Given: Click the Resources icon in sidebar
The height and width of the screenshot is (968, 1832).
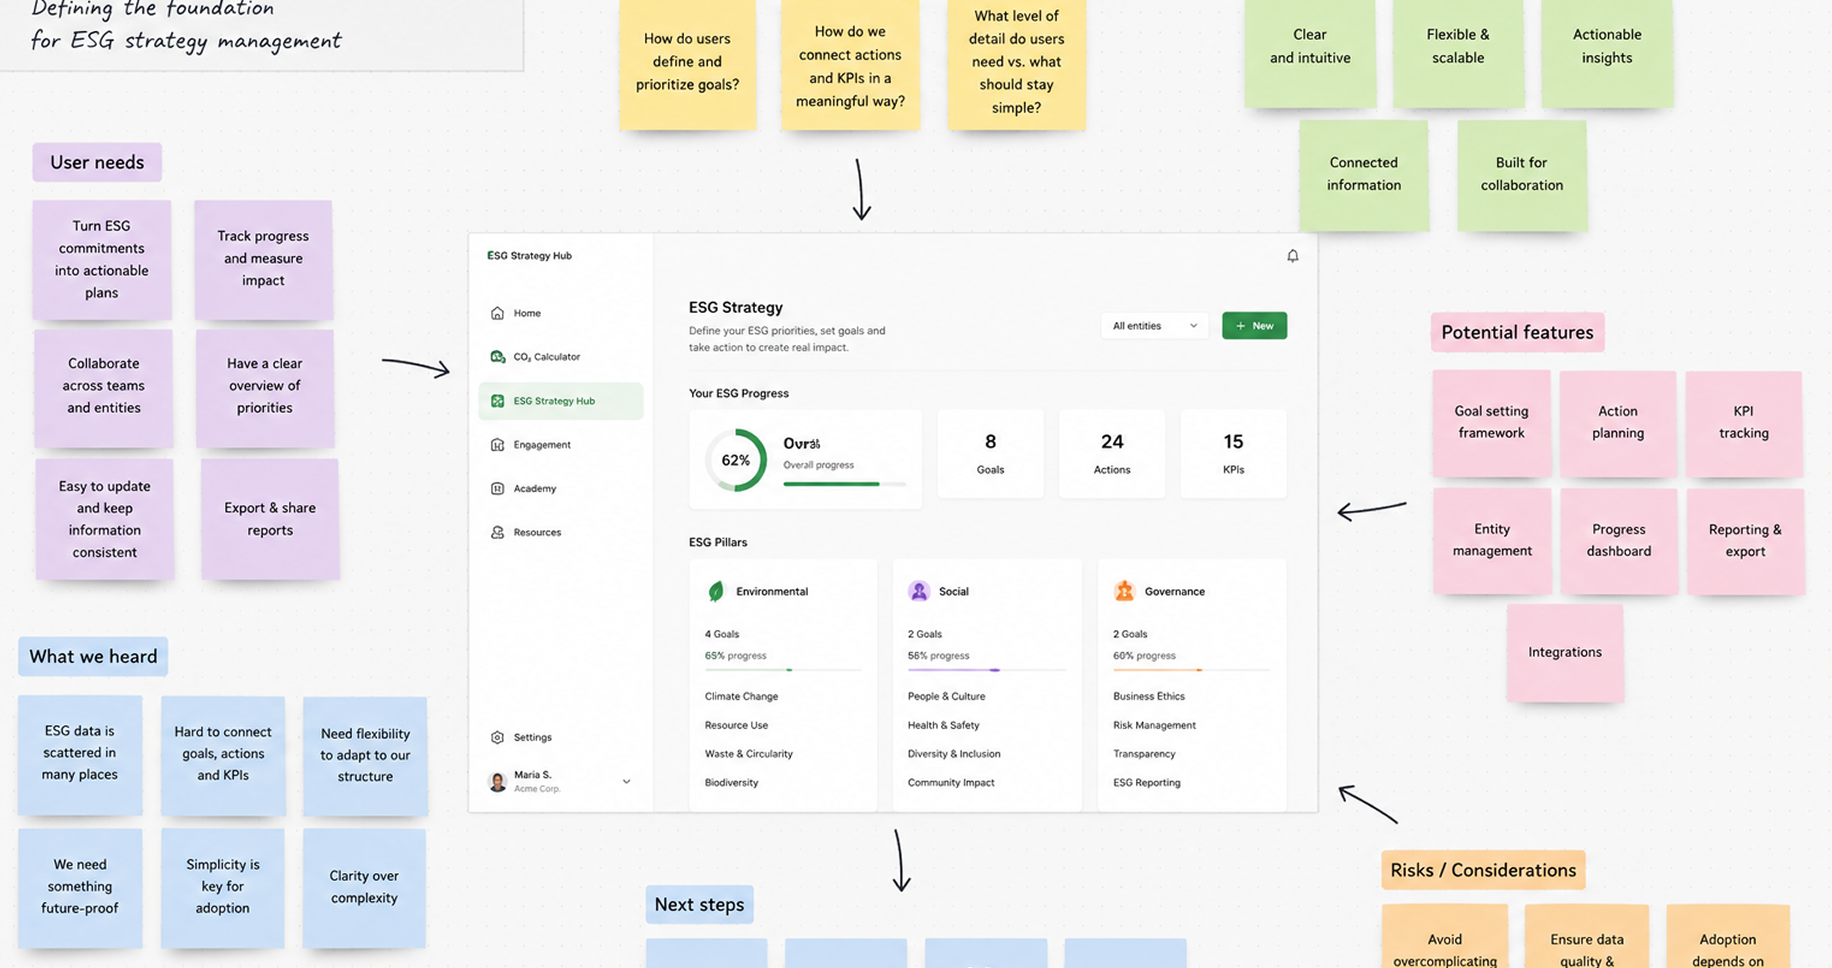Looking at the screenshot, I should (x=497, y=533).
